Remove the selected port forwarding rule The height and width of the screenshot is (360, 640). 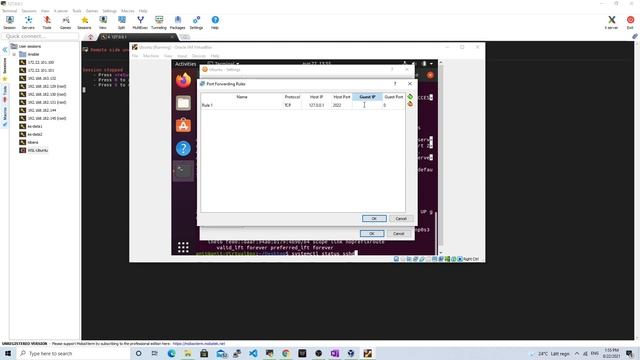click(410, 104)
